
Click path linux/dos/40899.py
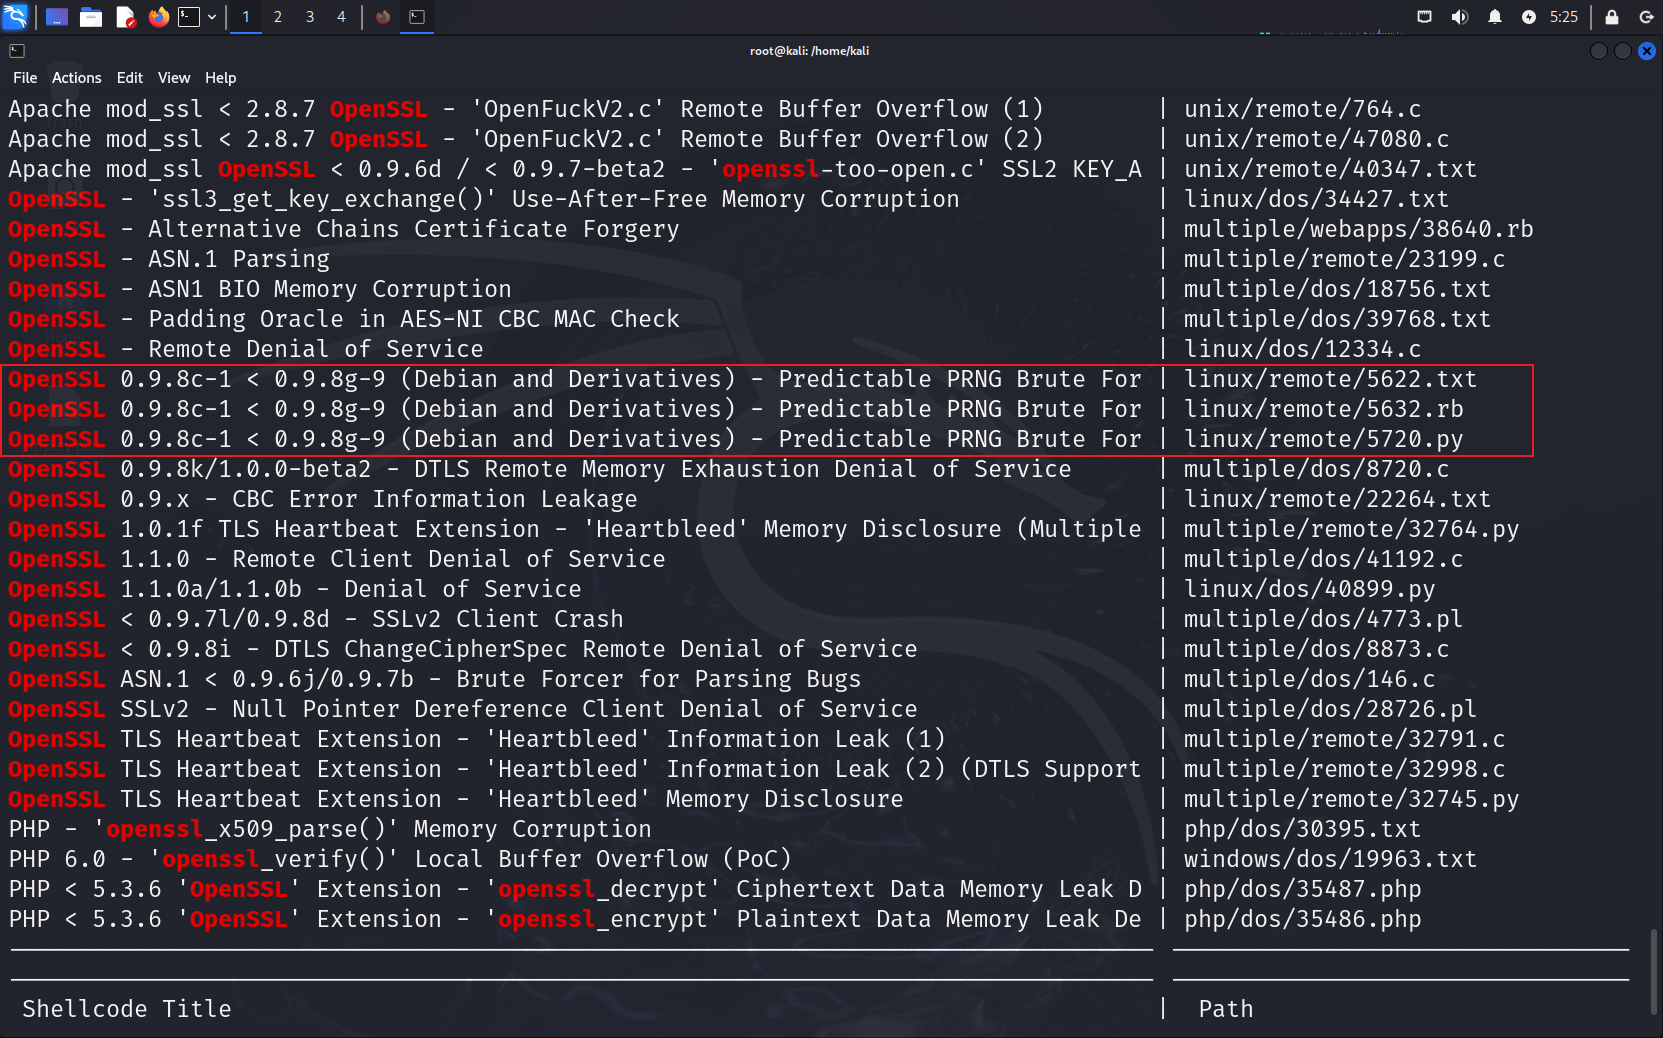click(1310, 589)
